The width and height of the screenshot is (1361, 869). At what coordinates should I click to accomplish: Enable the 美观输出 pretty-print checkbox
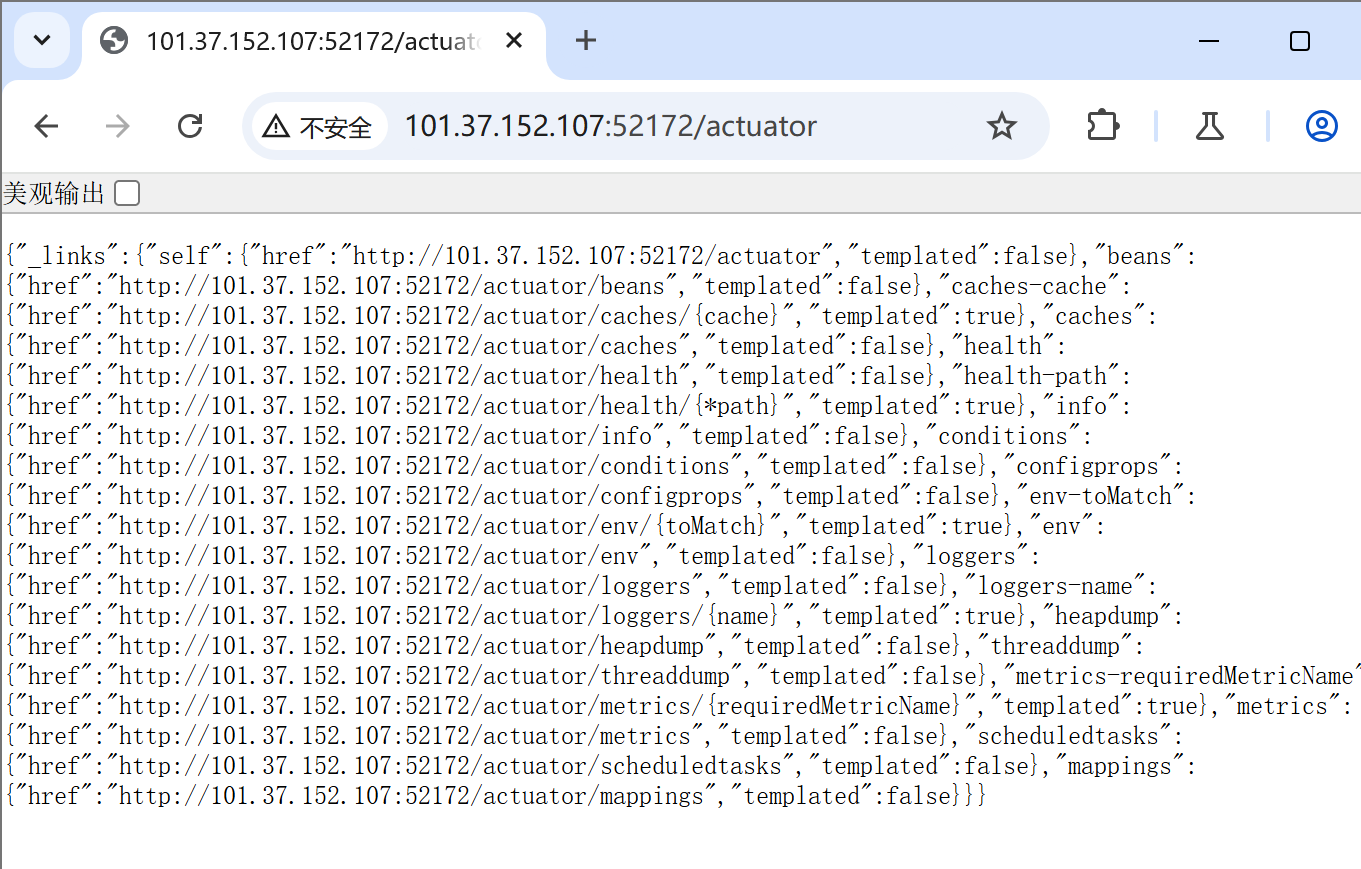tap(126, 192)
